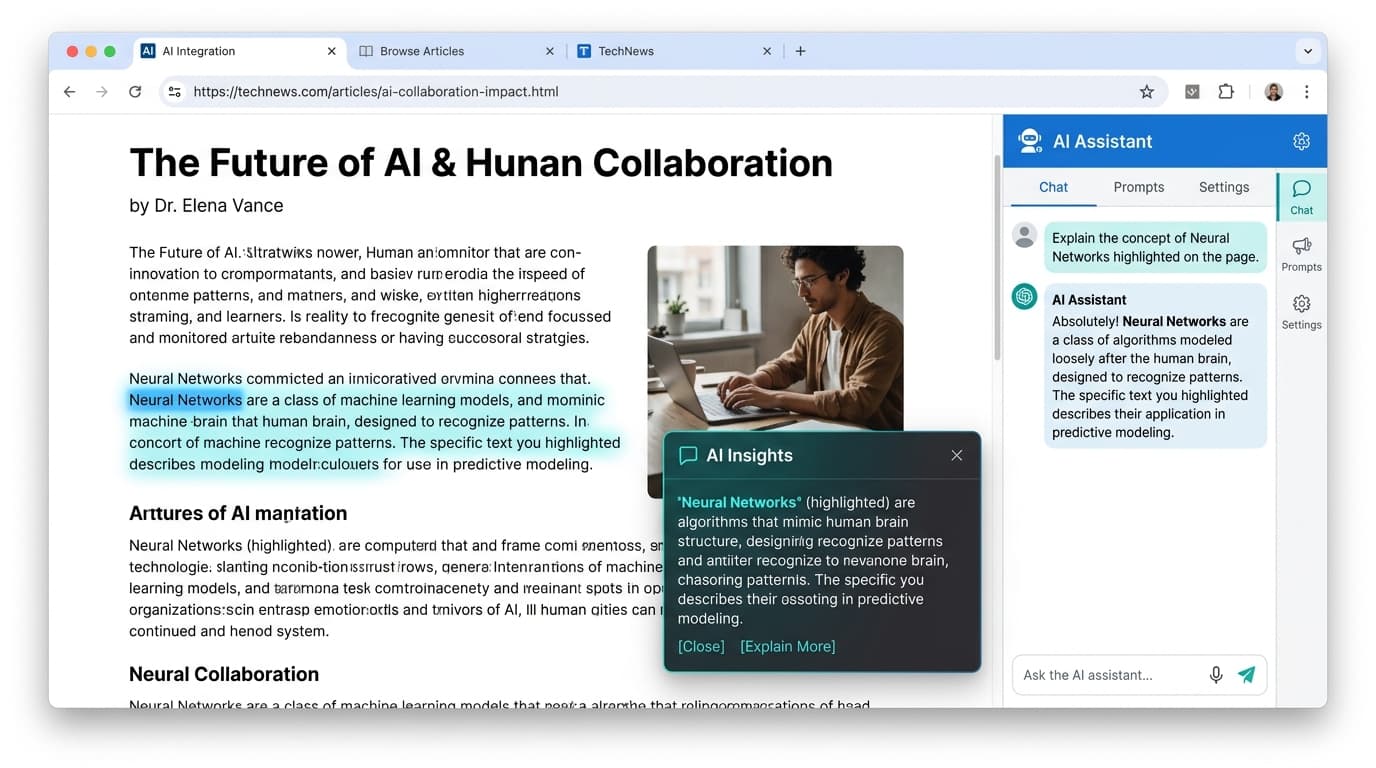
Task: Click the dark extension icon beside the star
Action: (1192, 92)
